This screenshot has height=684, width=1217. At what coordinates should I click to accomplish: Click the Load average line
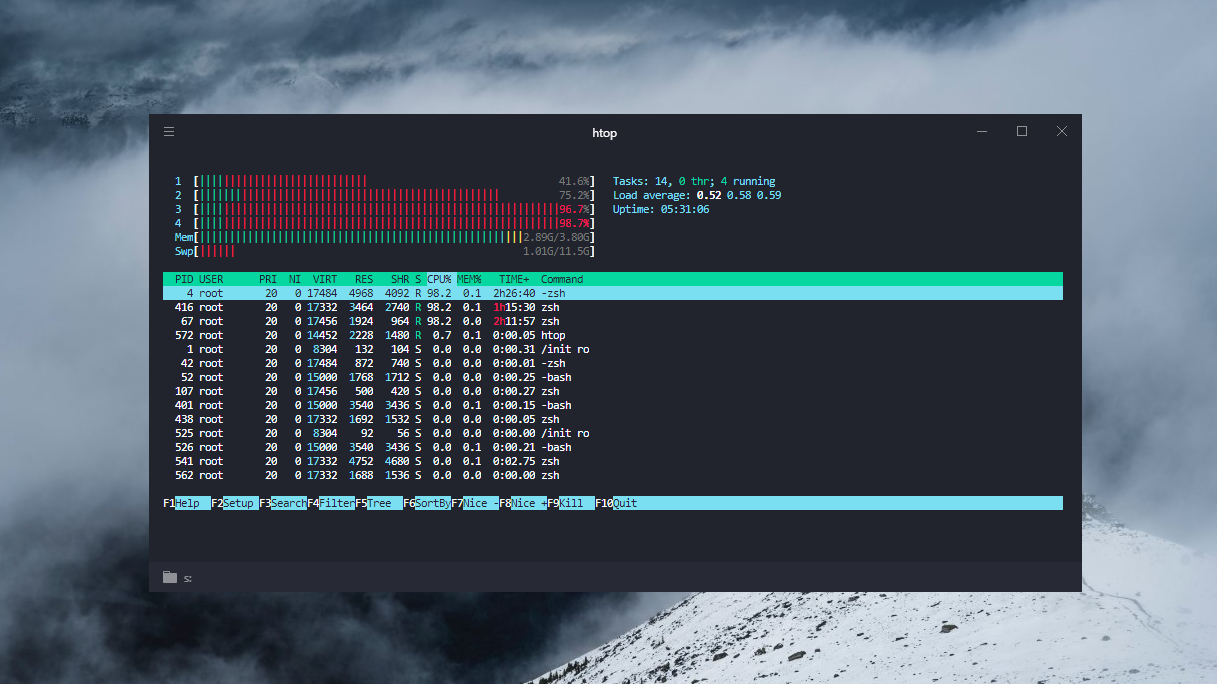[697, 195]
